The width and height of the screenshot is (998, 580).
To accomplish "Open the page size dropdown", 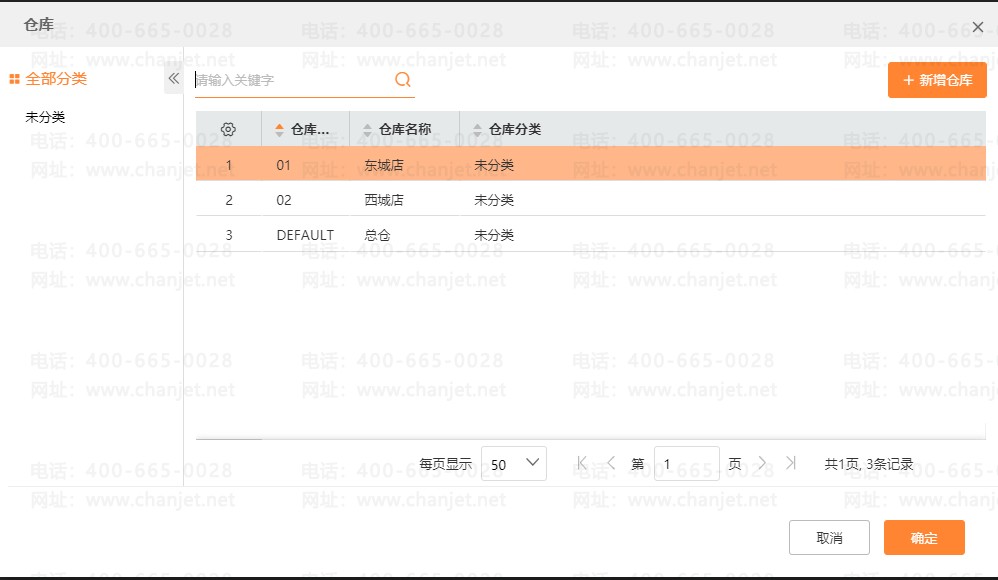I will pos(513,464).
